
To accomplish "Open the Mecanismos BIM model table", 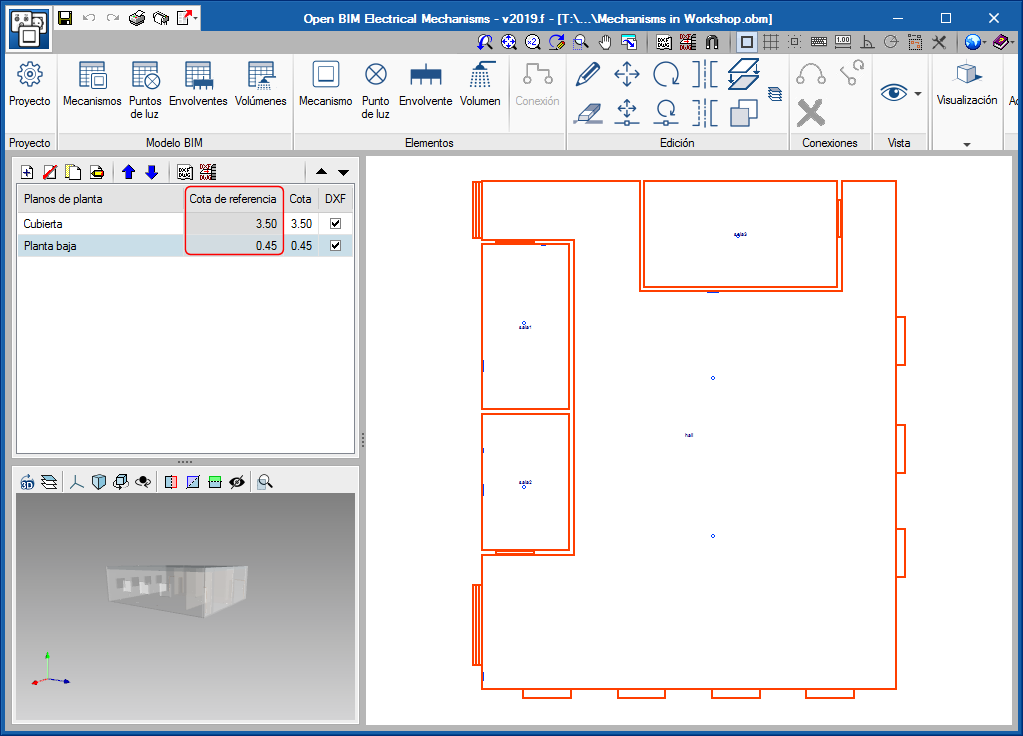I will pyautogui.click(x=92, y=84).
